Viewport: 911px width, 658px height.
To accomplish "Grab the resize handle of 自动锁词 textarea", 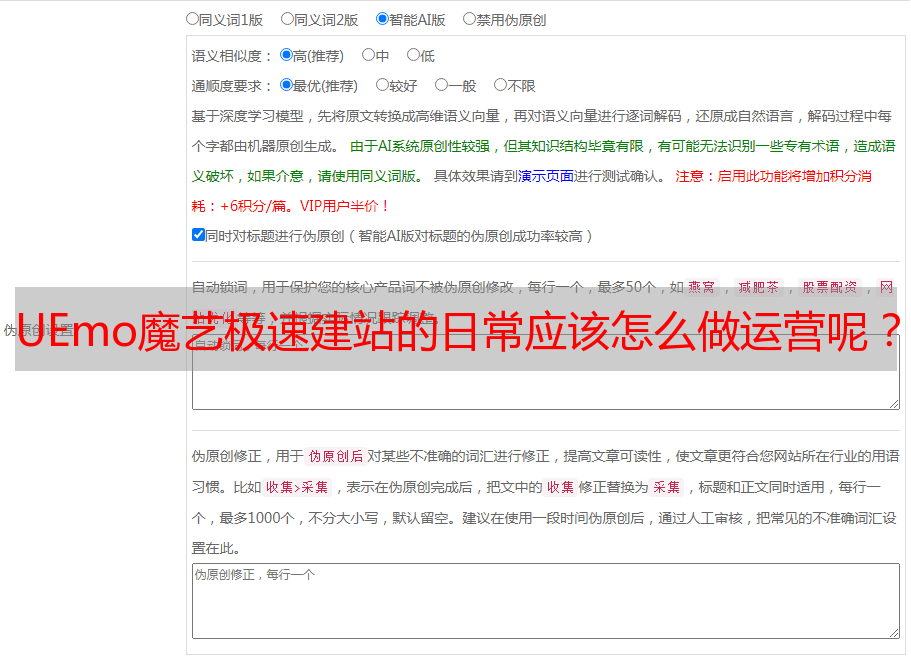I will coord(894,404).
